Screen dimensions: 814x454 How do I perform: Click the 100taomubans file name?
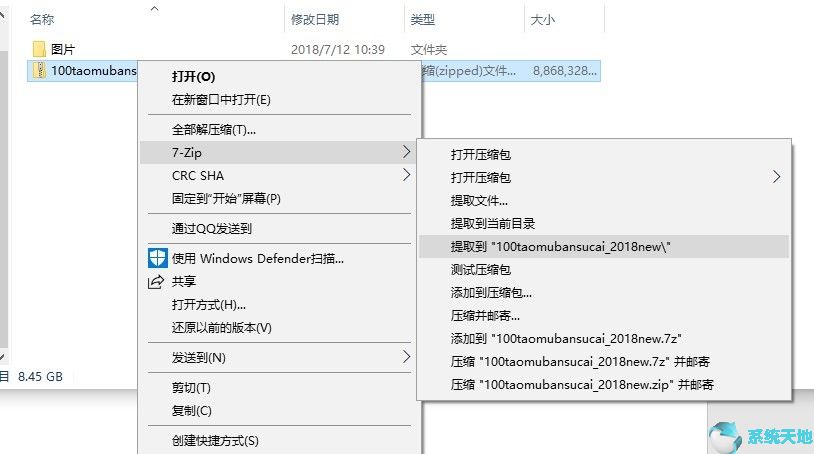[94, 71]
